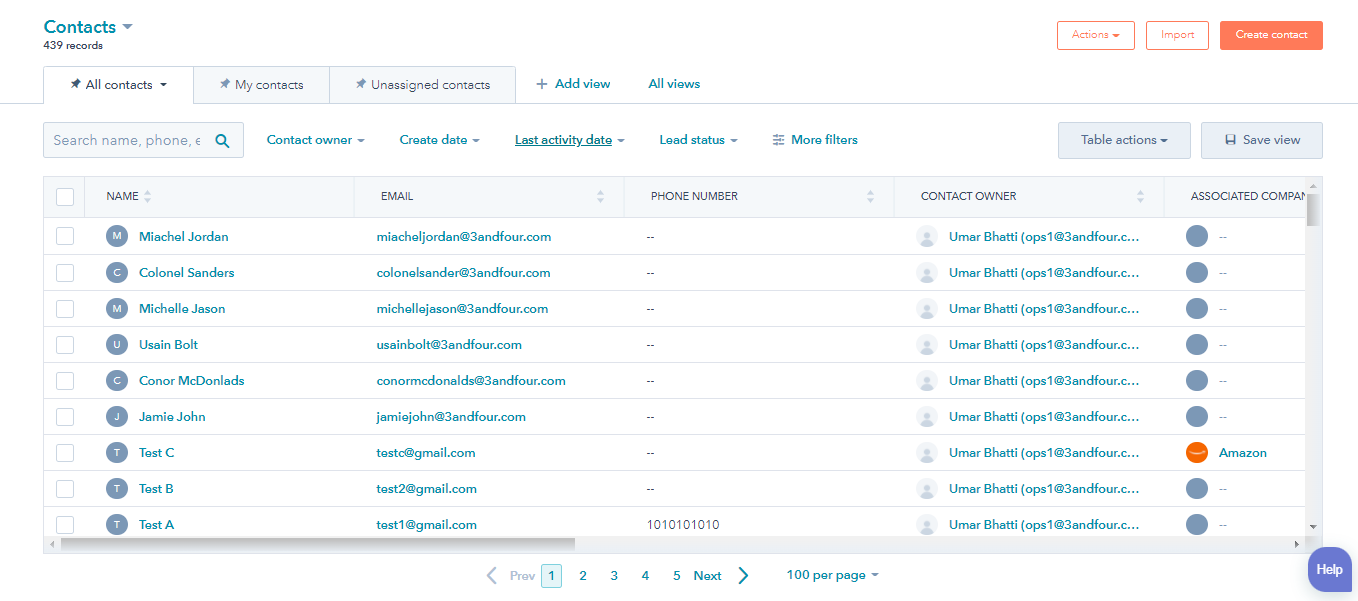Select the checkbox for Test A
Viewport: 1358px width, 601px height.
(64, 524)
